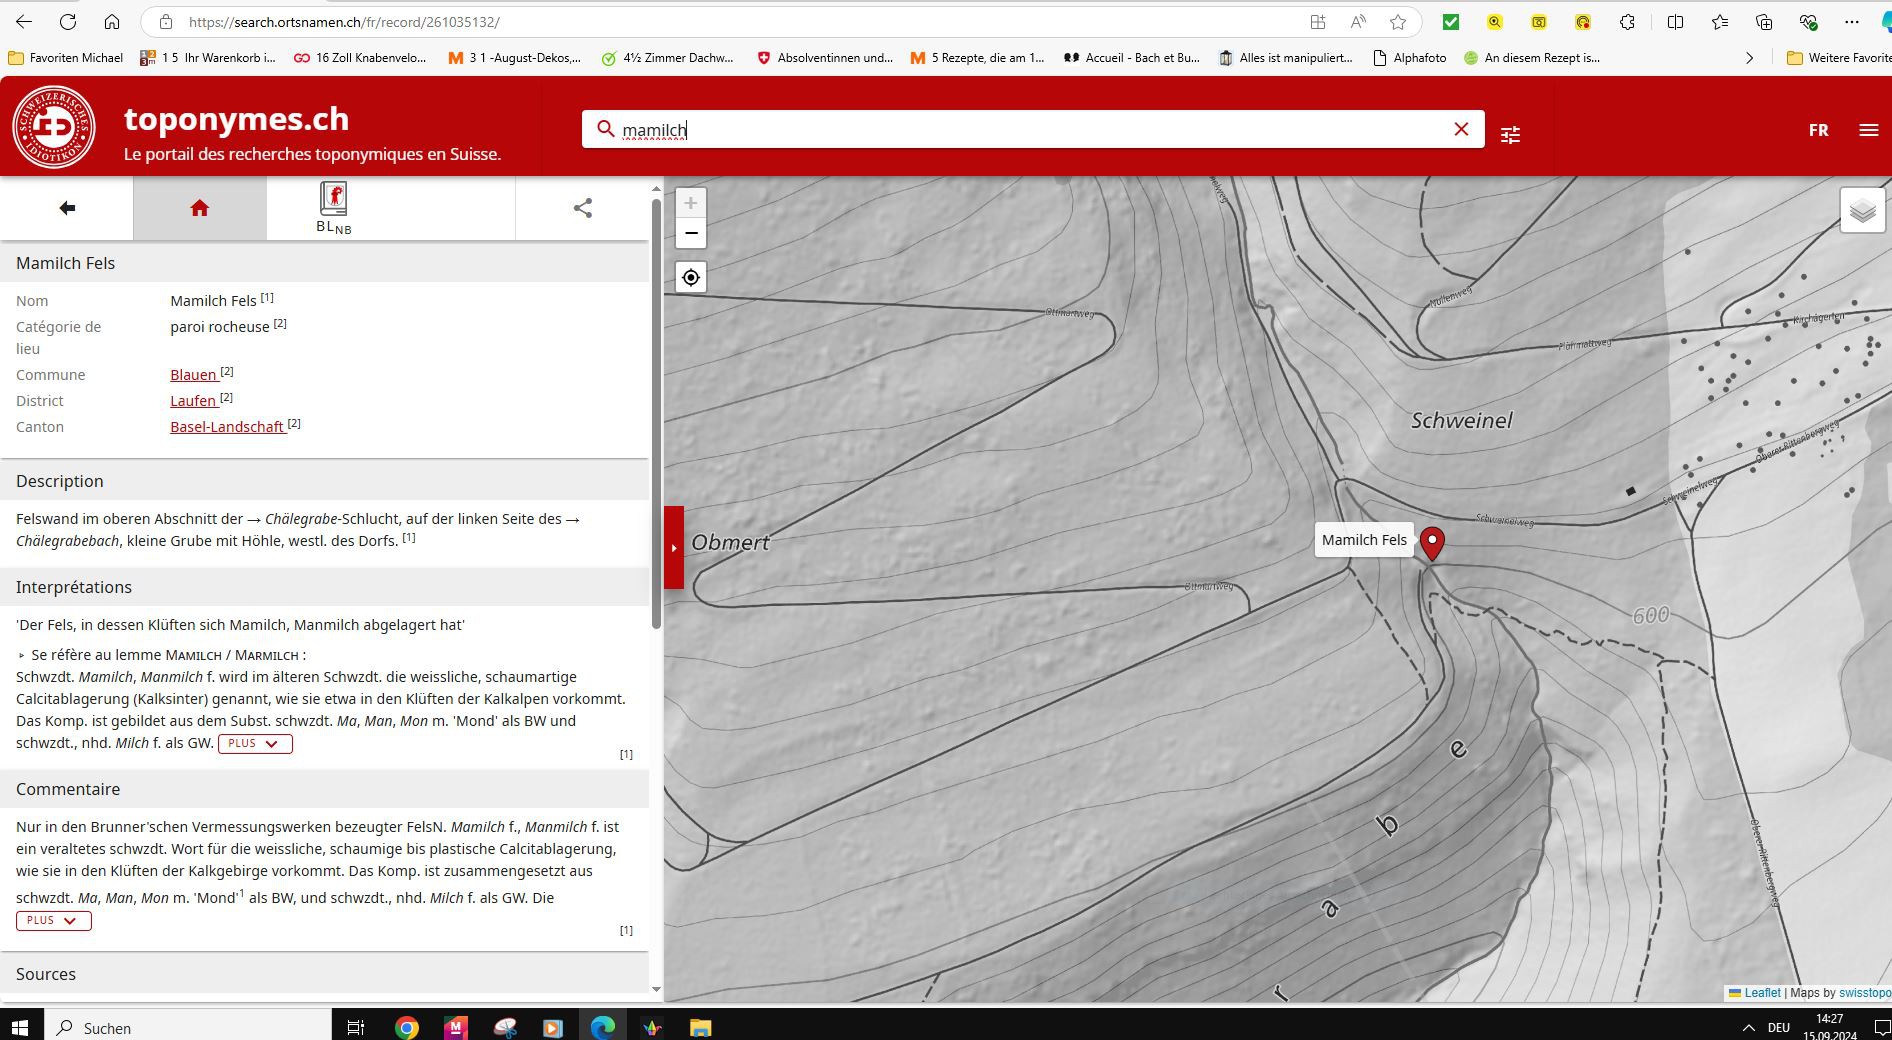1892x1040 pixels.
Task: Click the left panel vertical scrollbar
Action: point(656,414)
